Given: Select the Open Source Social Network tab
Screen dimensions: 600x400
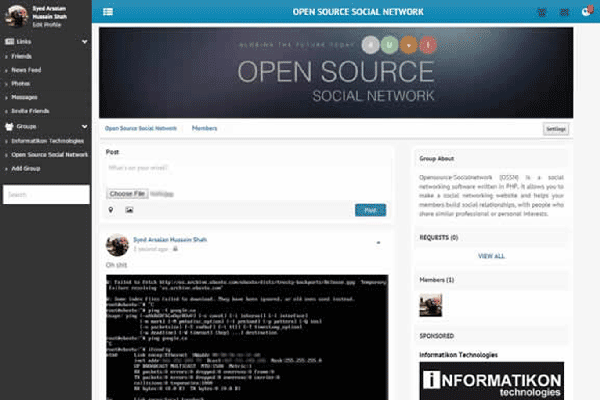Looking at the screenshot, I should pos(141,129).
